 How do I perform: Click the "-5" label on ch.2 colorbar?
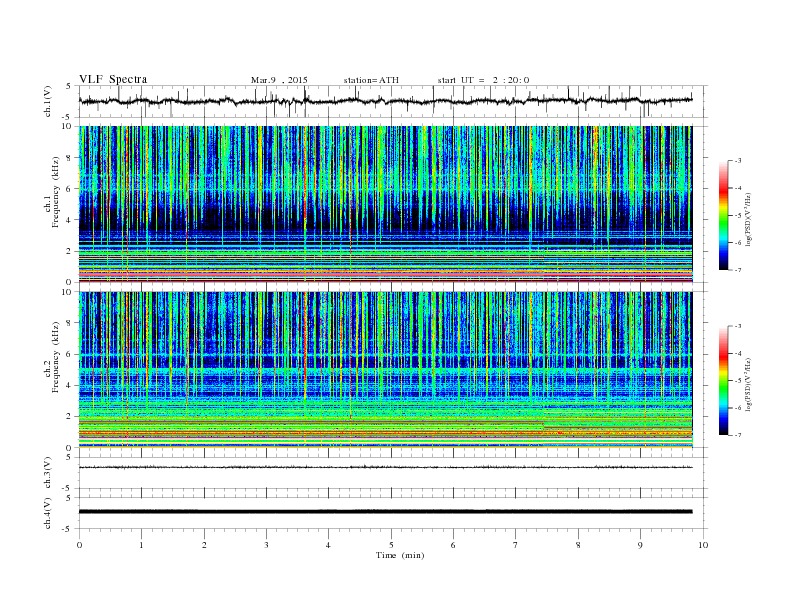737,381
